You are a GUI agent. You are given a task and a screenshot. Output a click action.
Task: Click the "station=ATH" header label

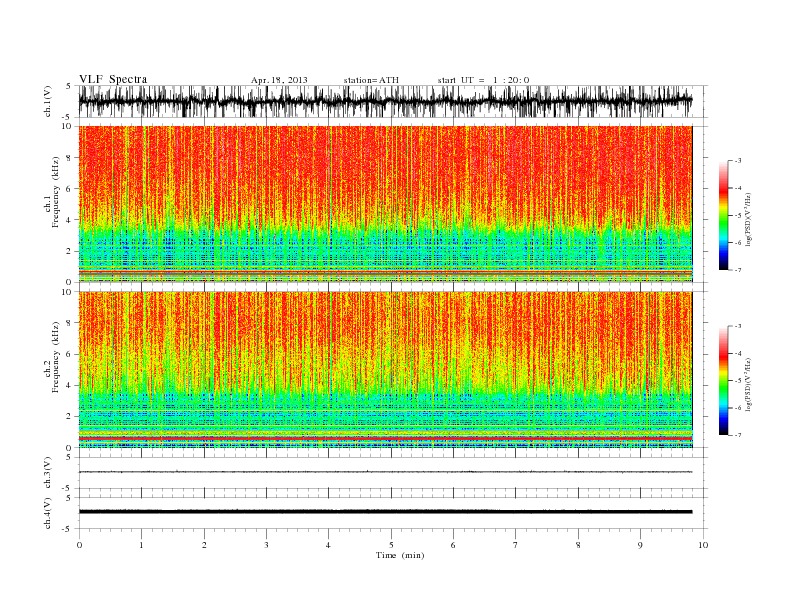click(x=371, y=80)
